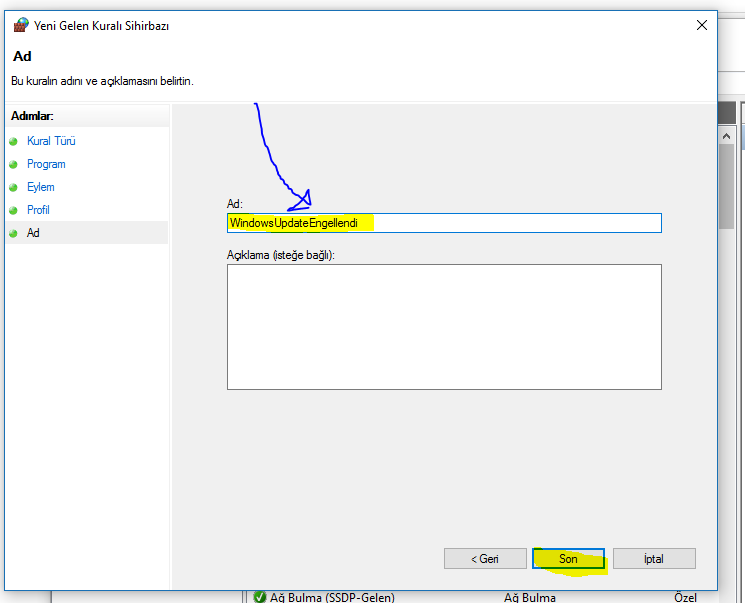This screenshot has width=745, height=603.
Task: Click scroll up arrow in background window
Action: point(726,136)
